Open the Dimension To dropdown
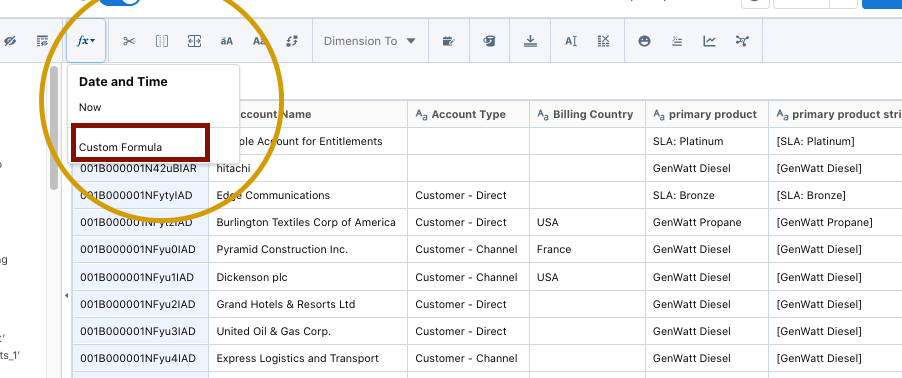The image size is (902, 378). point(370,41)
